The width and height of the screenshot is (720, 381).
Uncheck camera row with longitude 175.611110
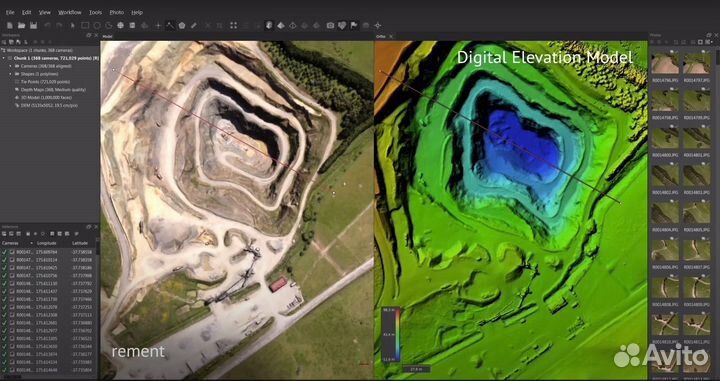(5, 283)
